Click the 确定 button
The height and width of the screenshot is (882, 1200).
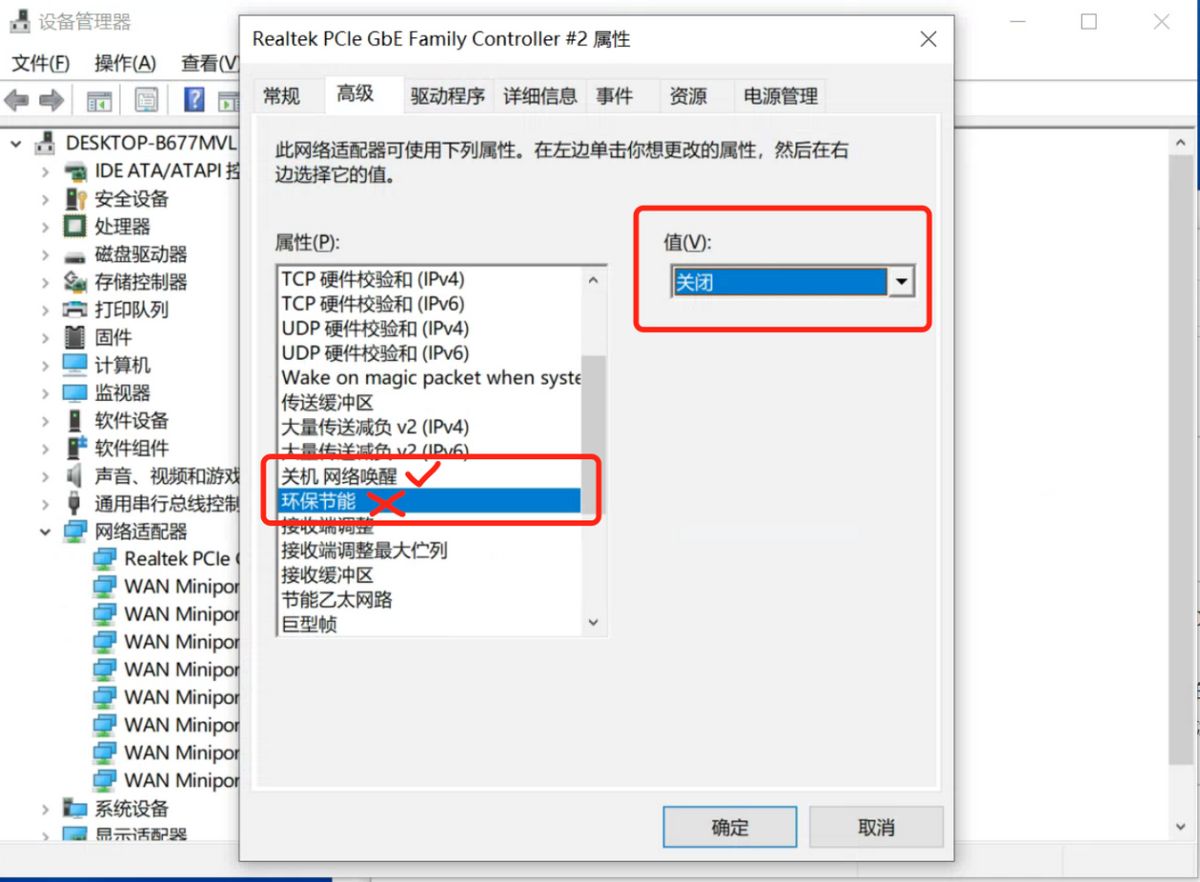(x=729, y=827)
